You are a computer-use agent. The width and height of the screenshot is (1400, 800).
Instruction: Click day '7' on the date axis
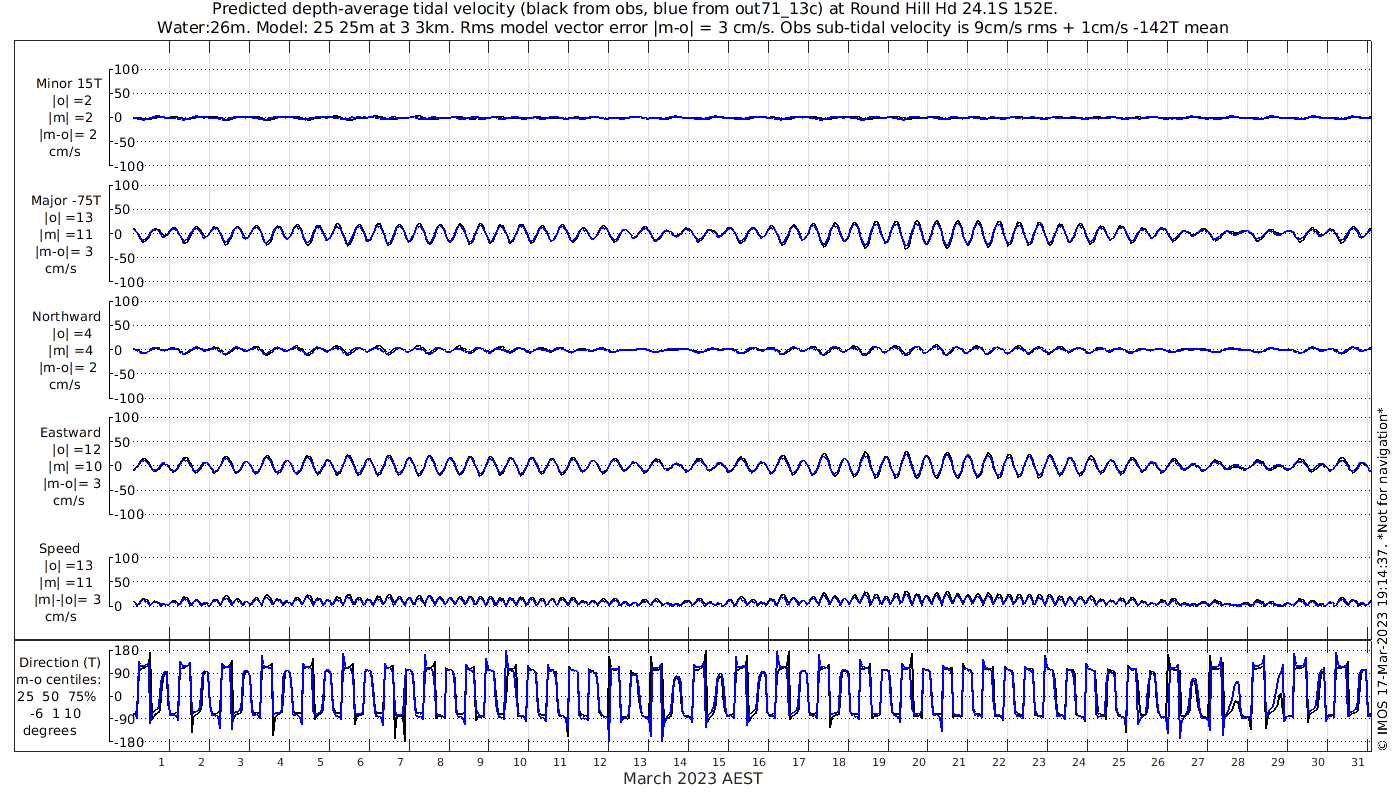[x=400, y=762]
